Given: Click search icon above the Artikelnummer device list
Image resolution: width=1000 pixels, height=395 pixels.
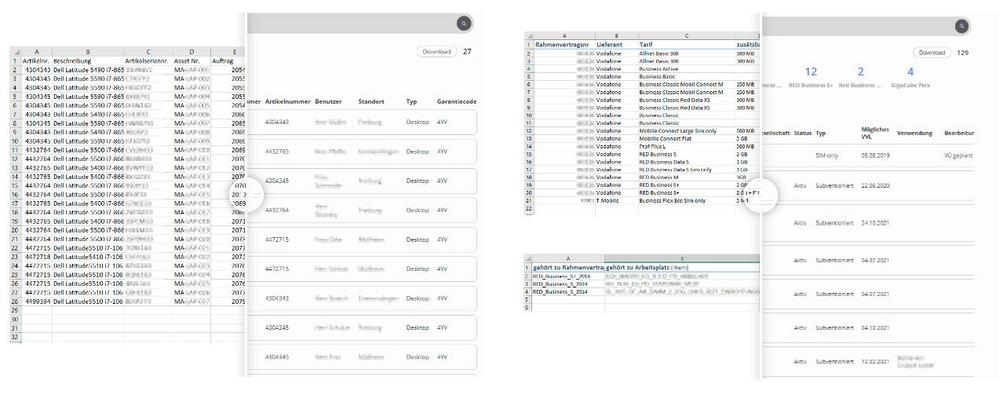Looking at the screenshot, I should point(464,24).
